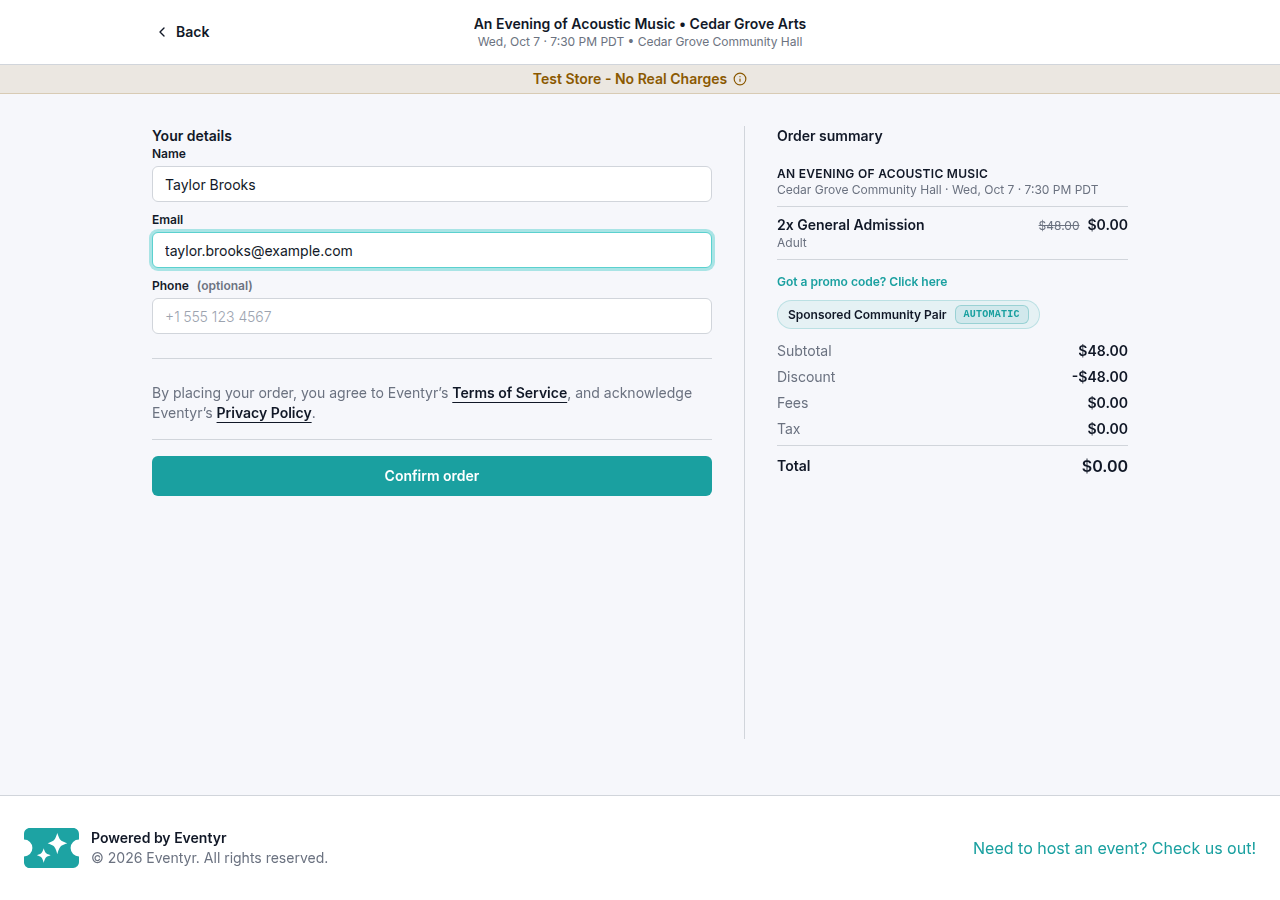Click the Eventyr ticket logo in footer
1280x900 pixels.
tap(51, 848)
